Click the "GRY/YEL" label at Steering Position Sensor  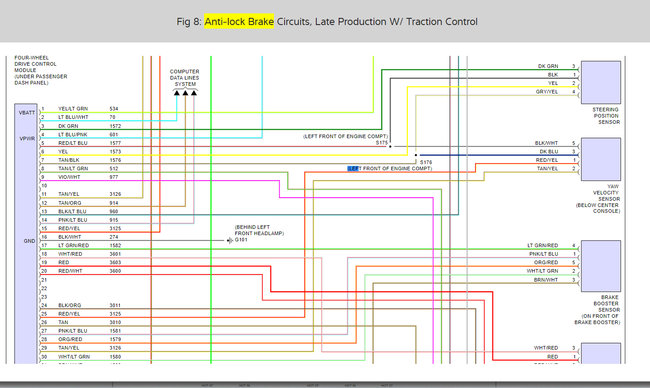[547, 92]
